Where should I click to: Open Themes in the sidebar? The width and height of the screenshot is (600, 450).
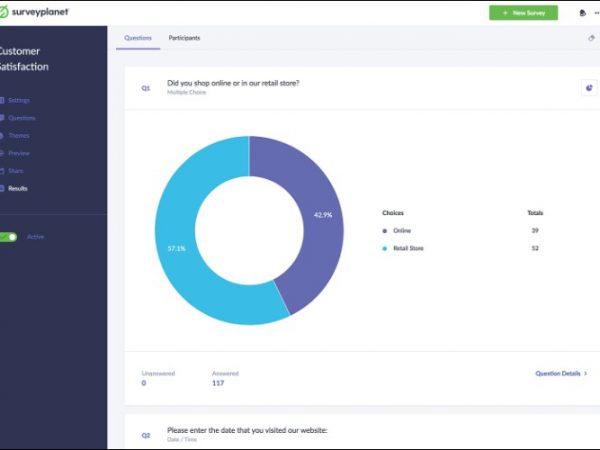tap(19, 135)
